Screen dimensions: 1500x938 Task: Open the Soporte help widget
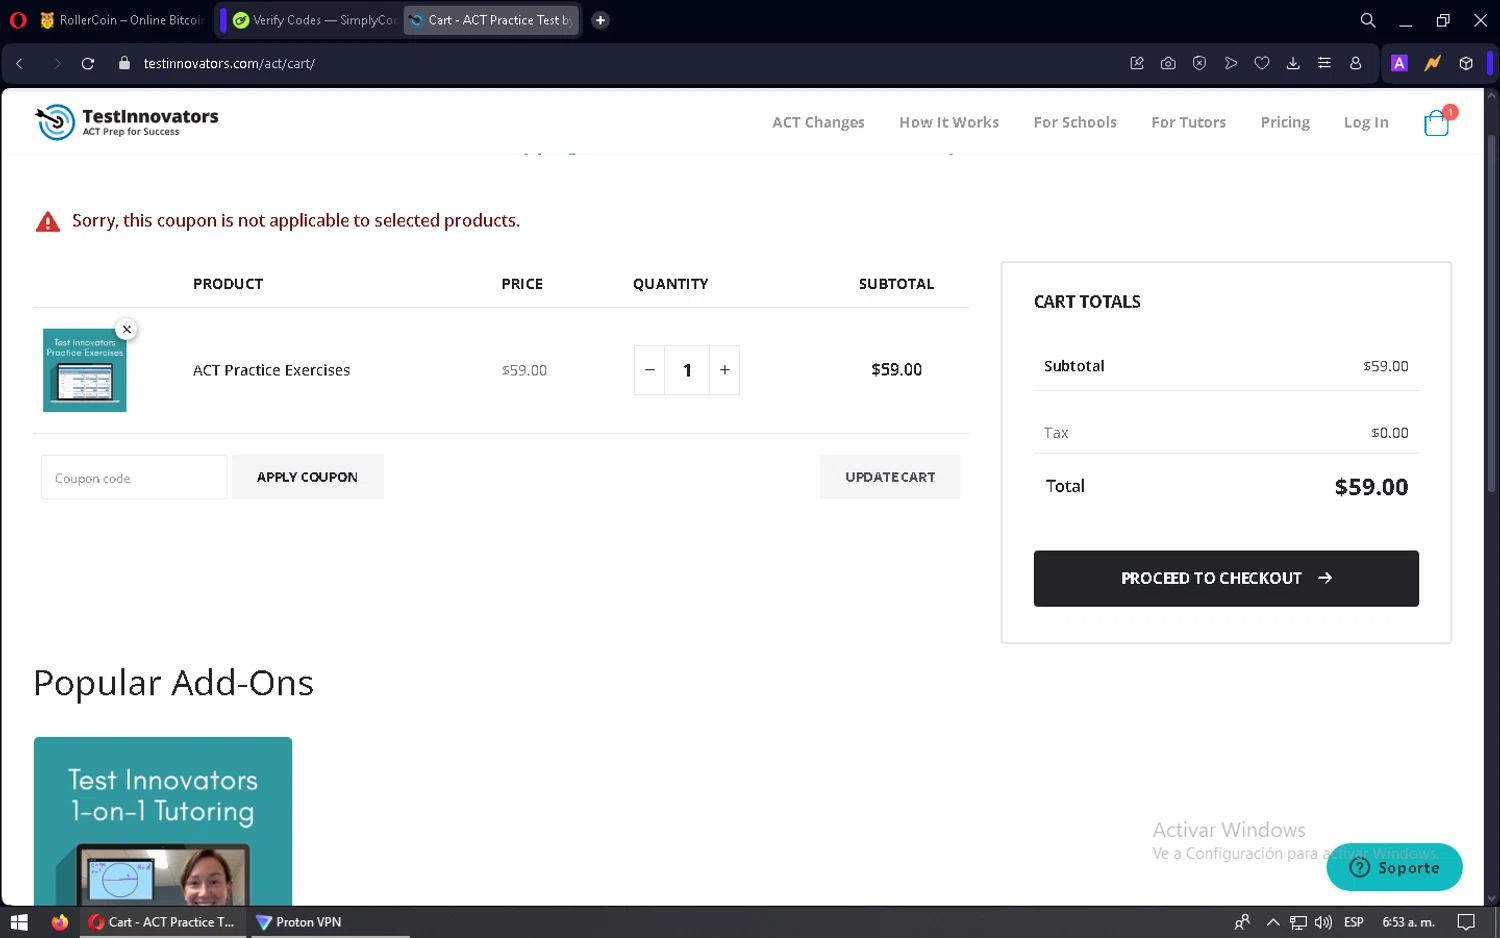1394,867
